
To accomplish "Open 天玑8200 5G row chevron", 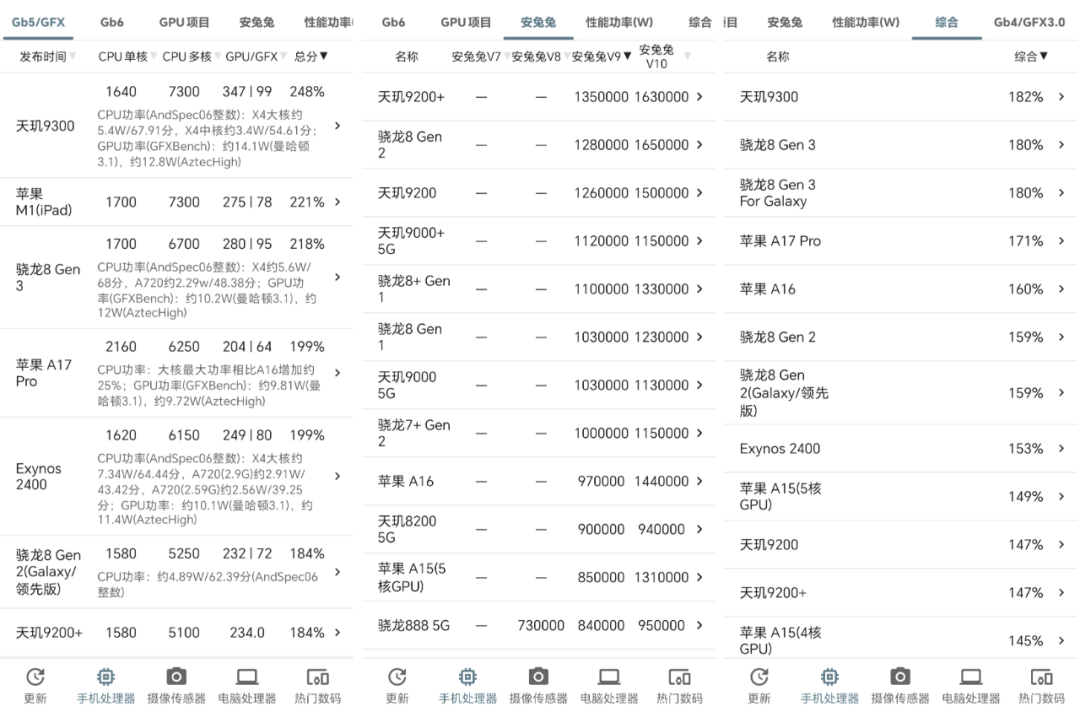I will coord(700,529).
